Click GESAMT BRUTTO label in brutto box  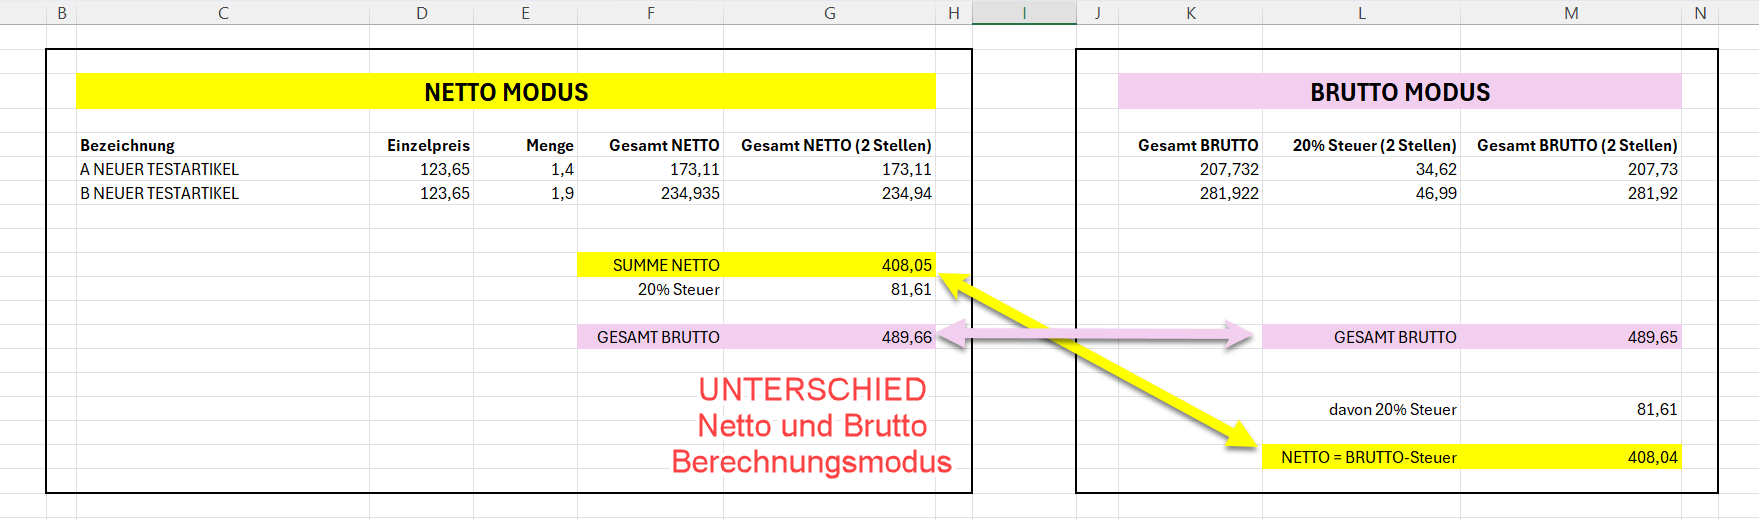1361,337
